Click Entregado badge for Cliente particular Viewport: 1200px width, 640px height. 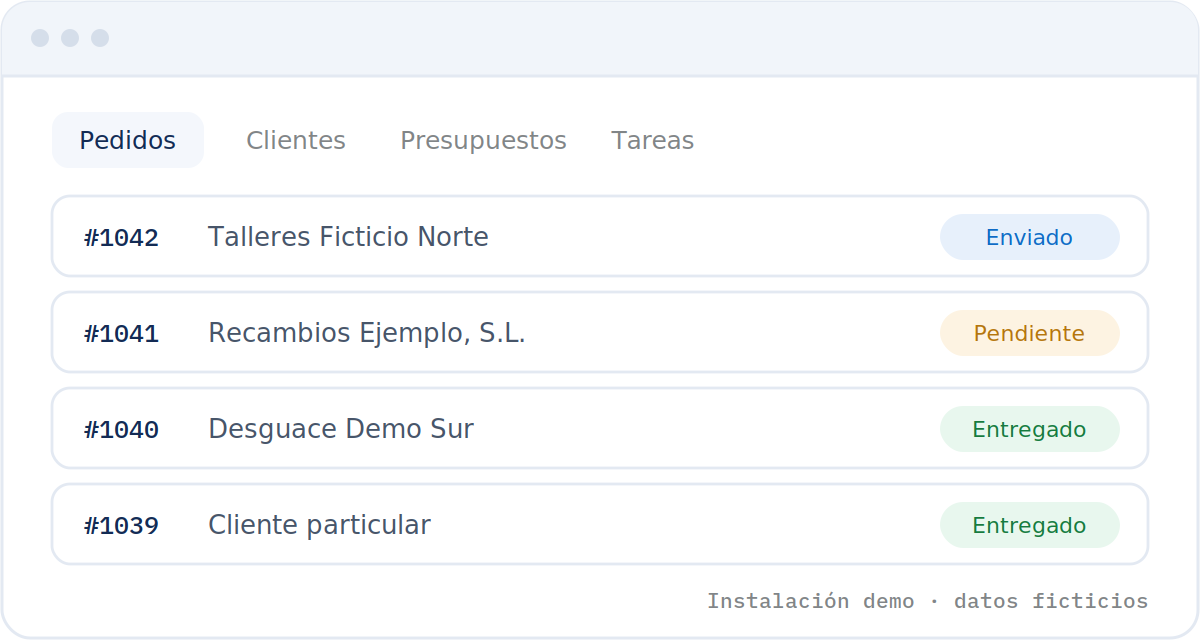coord(1030,525)
